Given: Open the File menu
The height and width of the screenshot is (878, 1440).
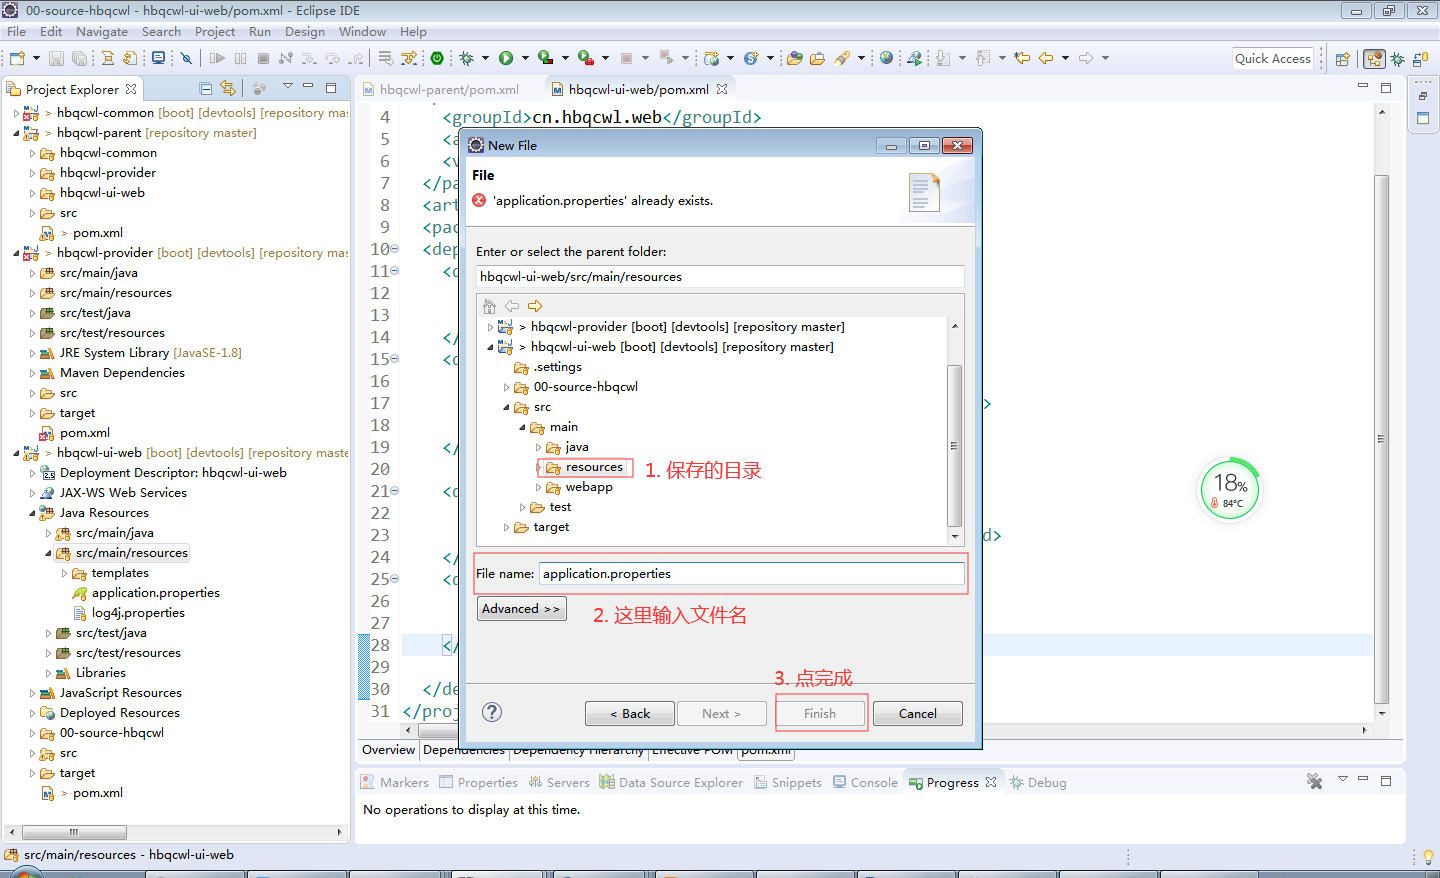Looking at the screenshot, I should [17, 32].
